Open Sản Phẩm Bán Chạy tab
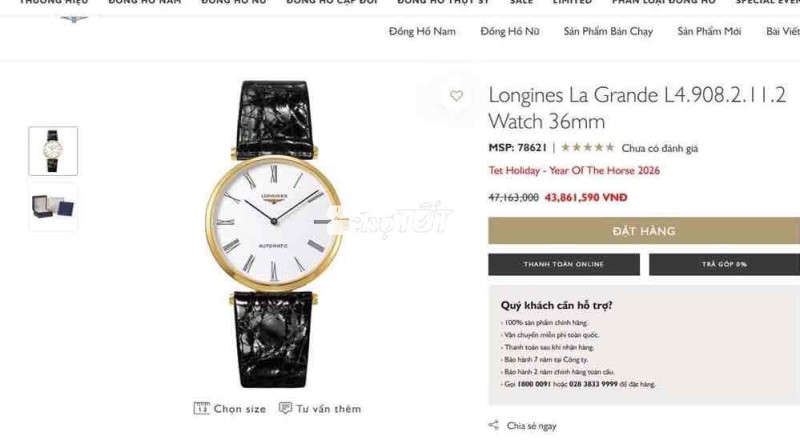Image resolution: width=800 pixels, height=440 pixels. click(608, 32)
